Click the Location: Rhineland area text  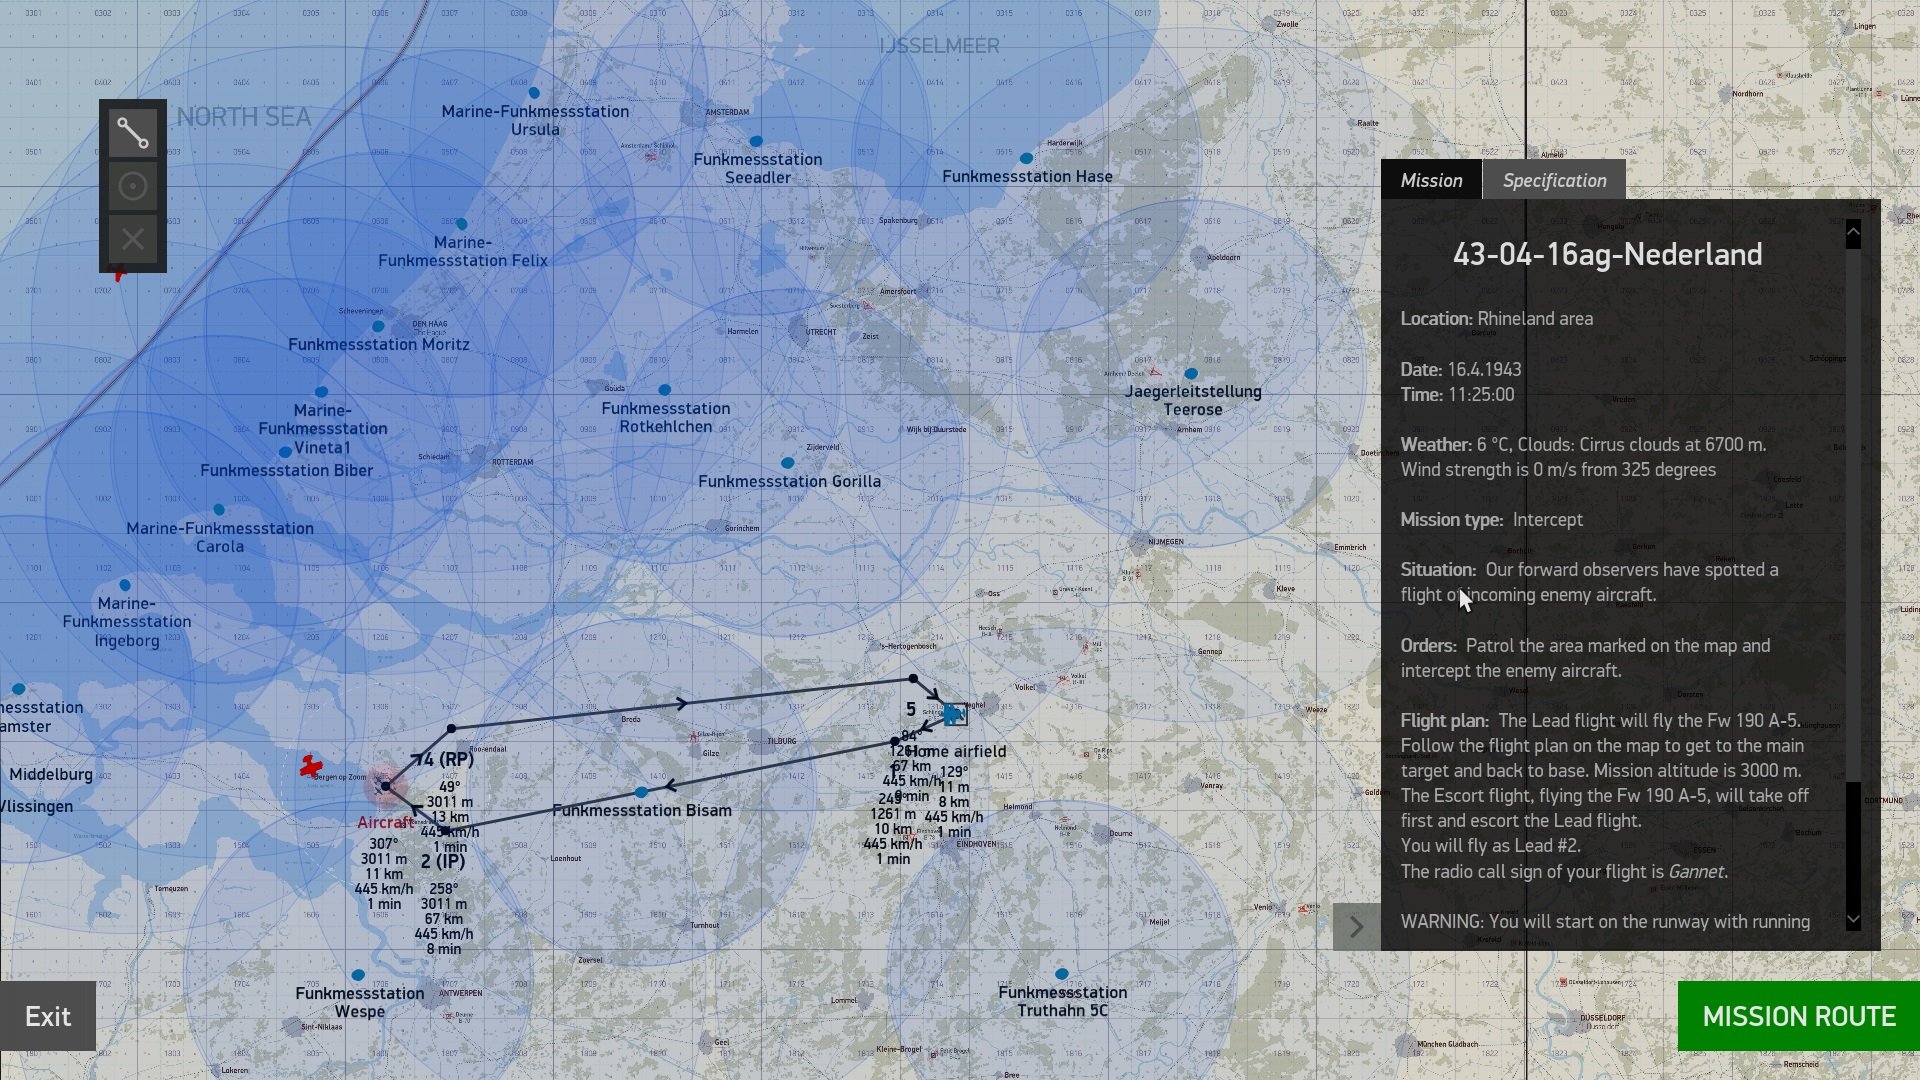click(1496, 319)
